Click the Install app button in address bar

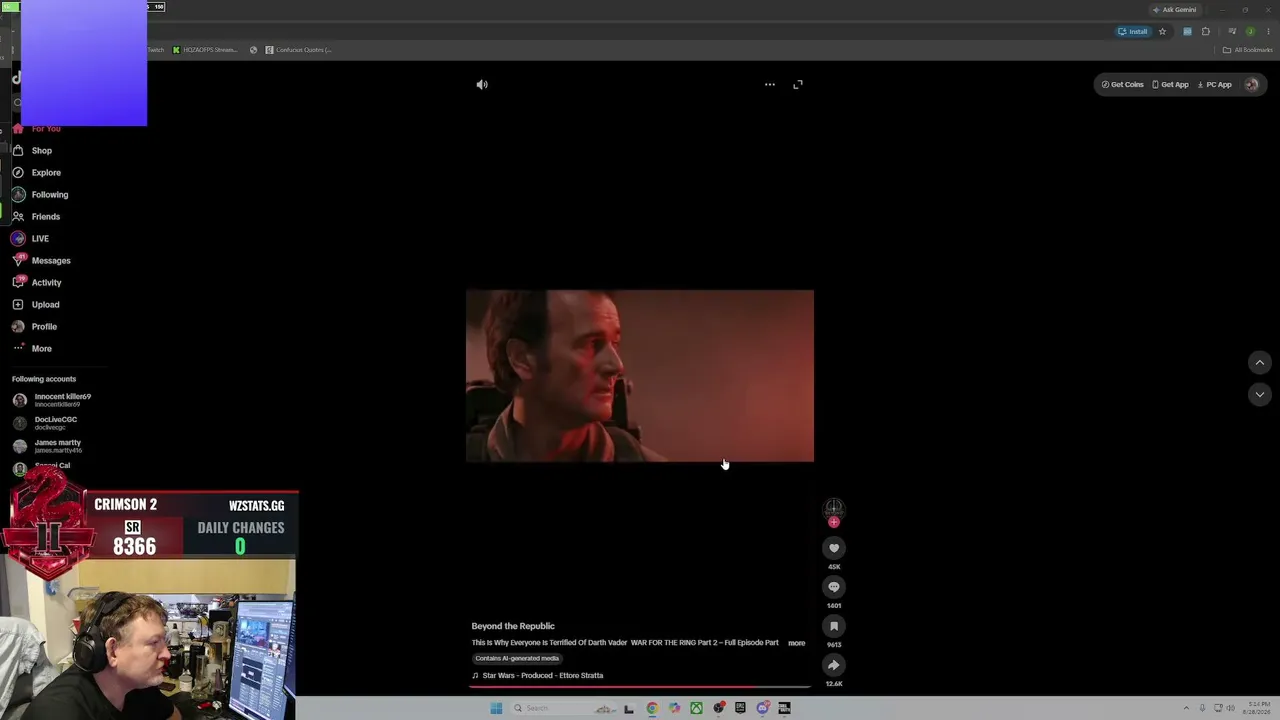point(1133,32)
